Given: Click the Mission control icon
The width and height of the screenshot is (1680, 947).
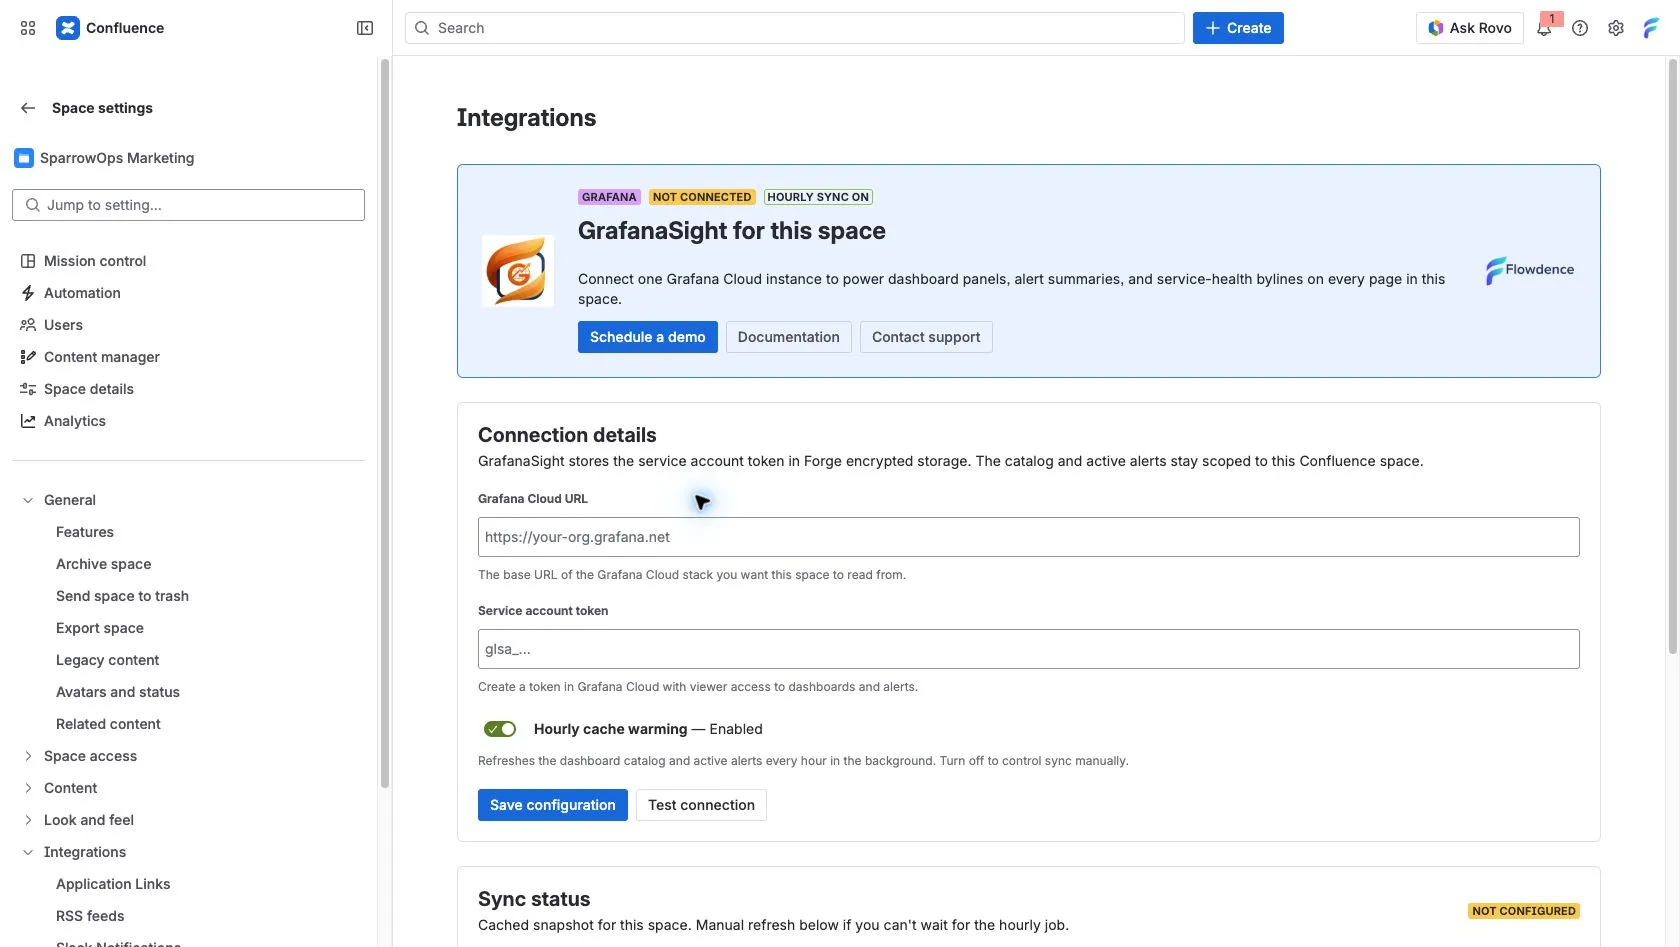Looking at the screenshot, I should tap(28, 261).
